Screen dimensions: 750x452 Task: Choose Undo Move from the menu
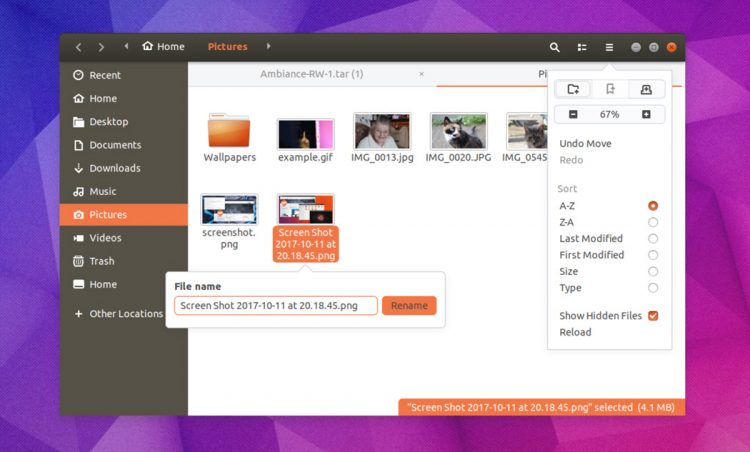[585, 144]
